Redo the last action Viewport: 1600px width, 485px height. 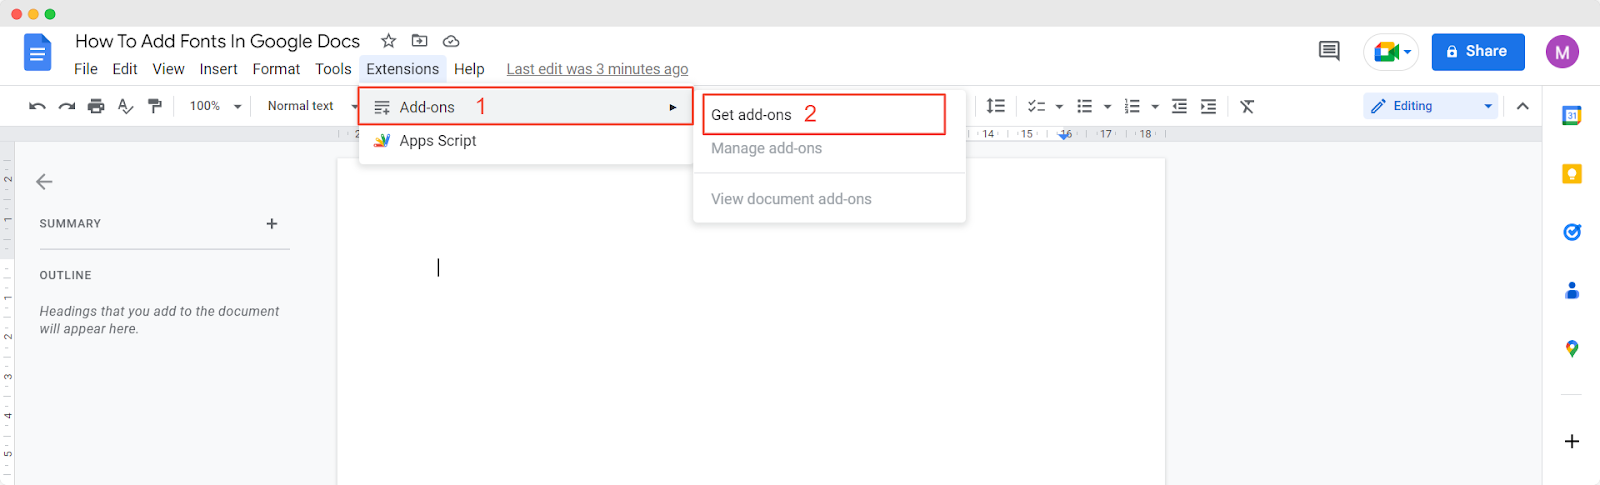tap(67, 106)
